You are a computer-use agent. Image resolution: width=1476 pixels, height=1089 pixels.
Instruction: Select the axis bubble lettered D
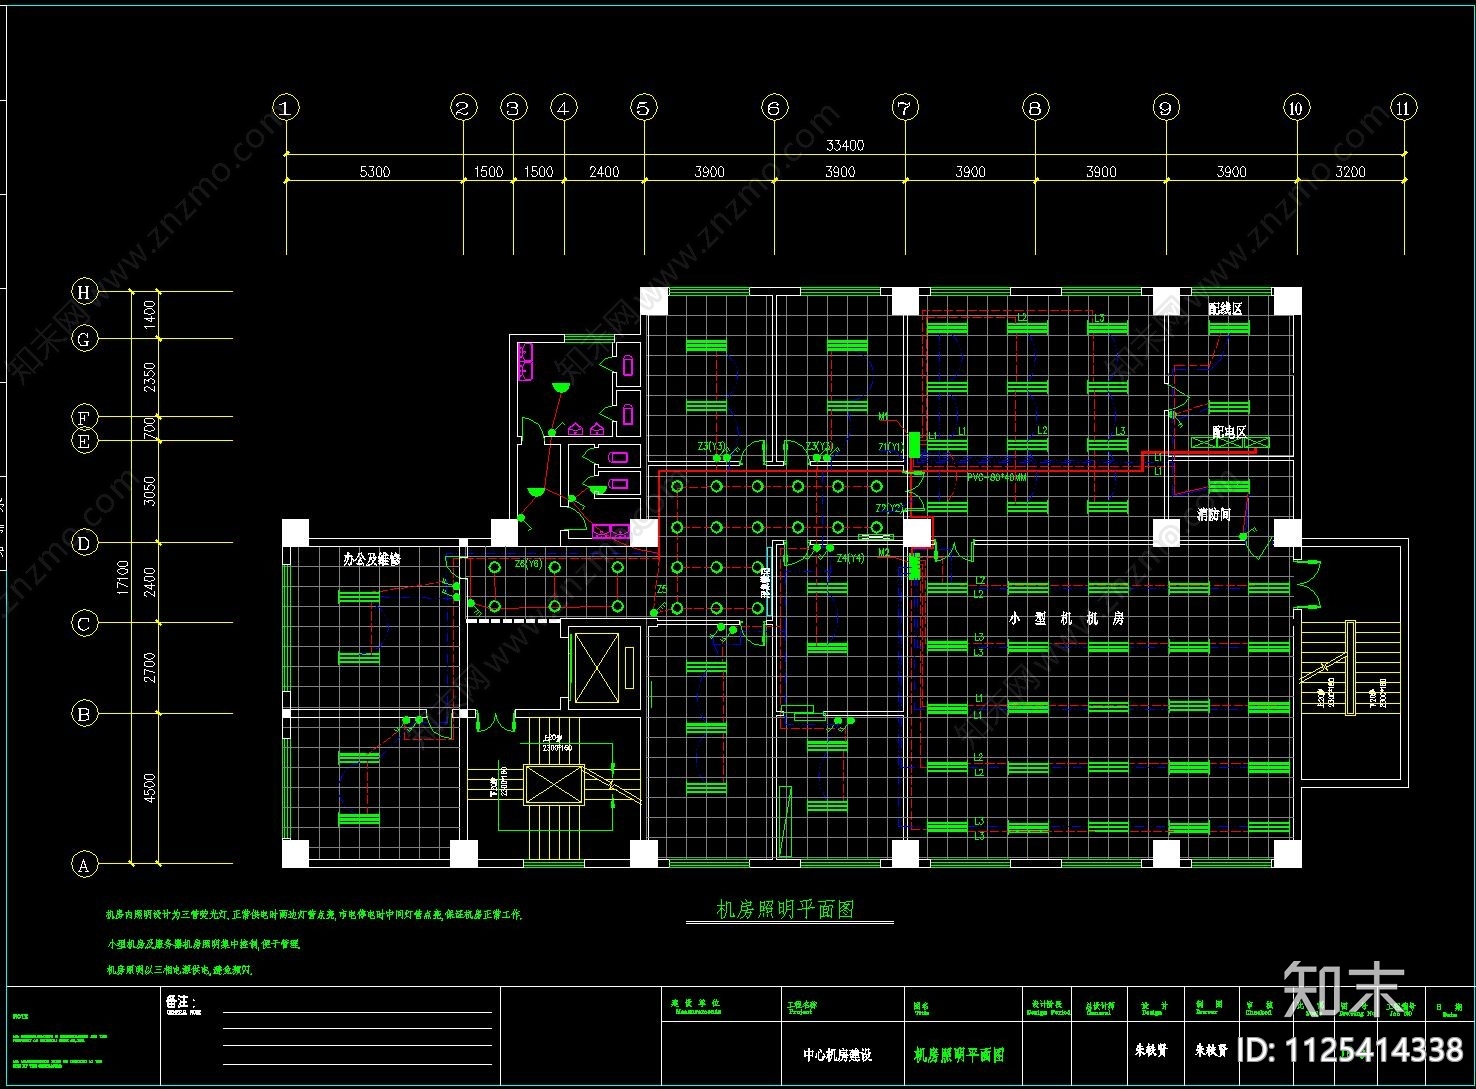click(84, 544)
